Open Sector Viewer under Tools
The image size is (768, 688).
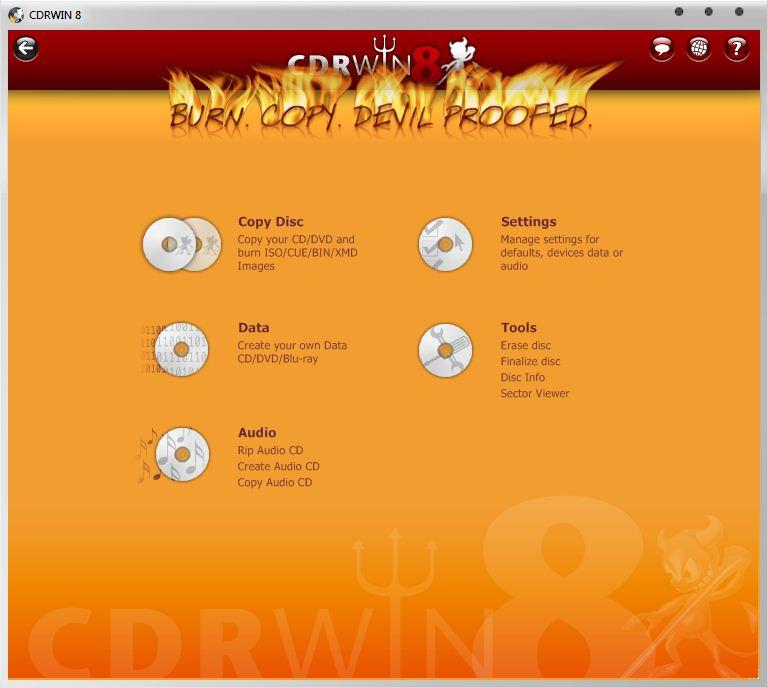(534, 393)
